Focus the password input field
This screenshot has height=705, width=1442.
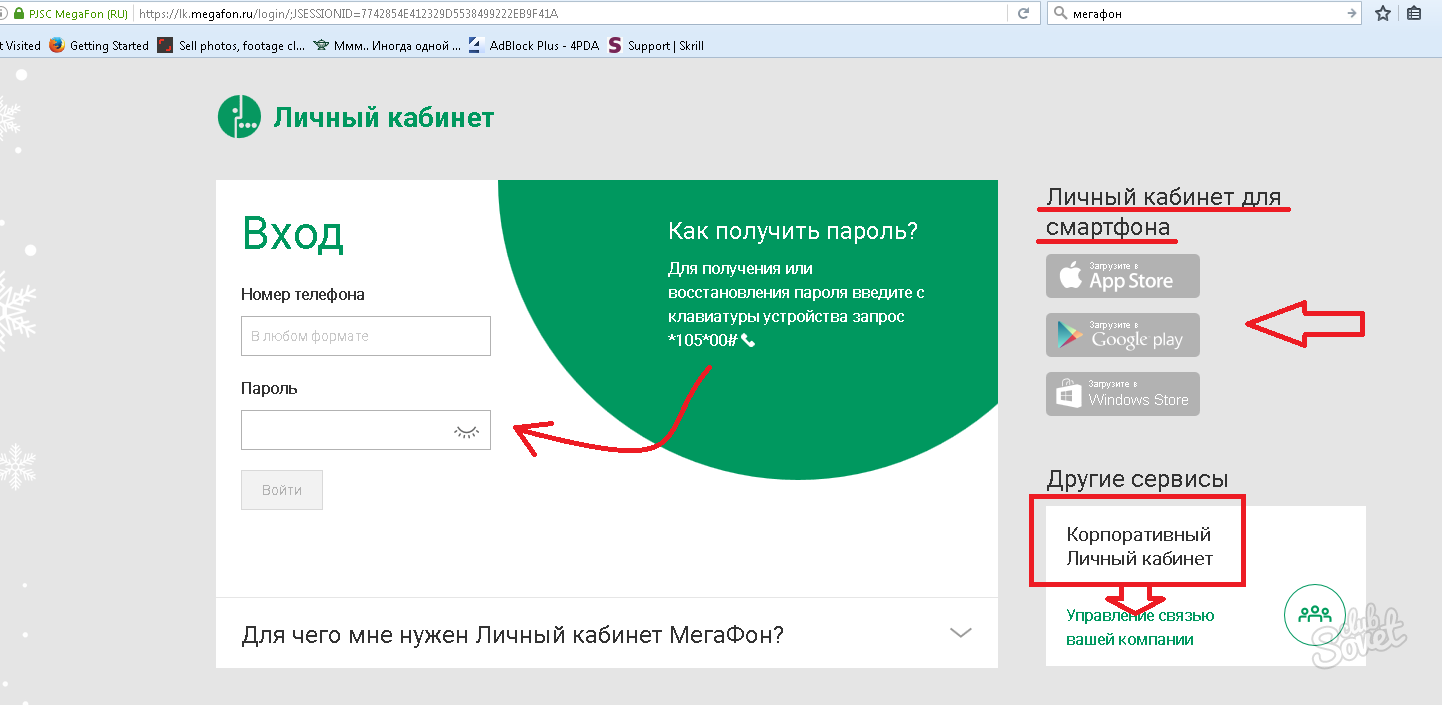366,430
